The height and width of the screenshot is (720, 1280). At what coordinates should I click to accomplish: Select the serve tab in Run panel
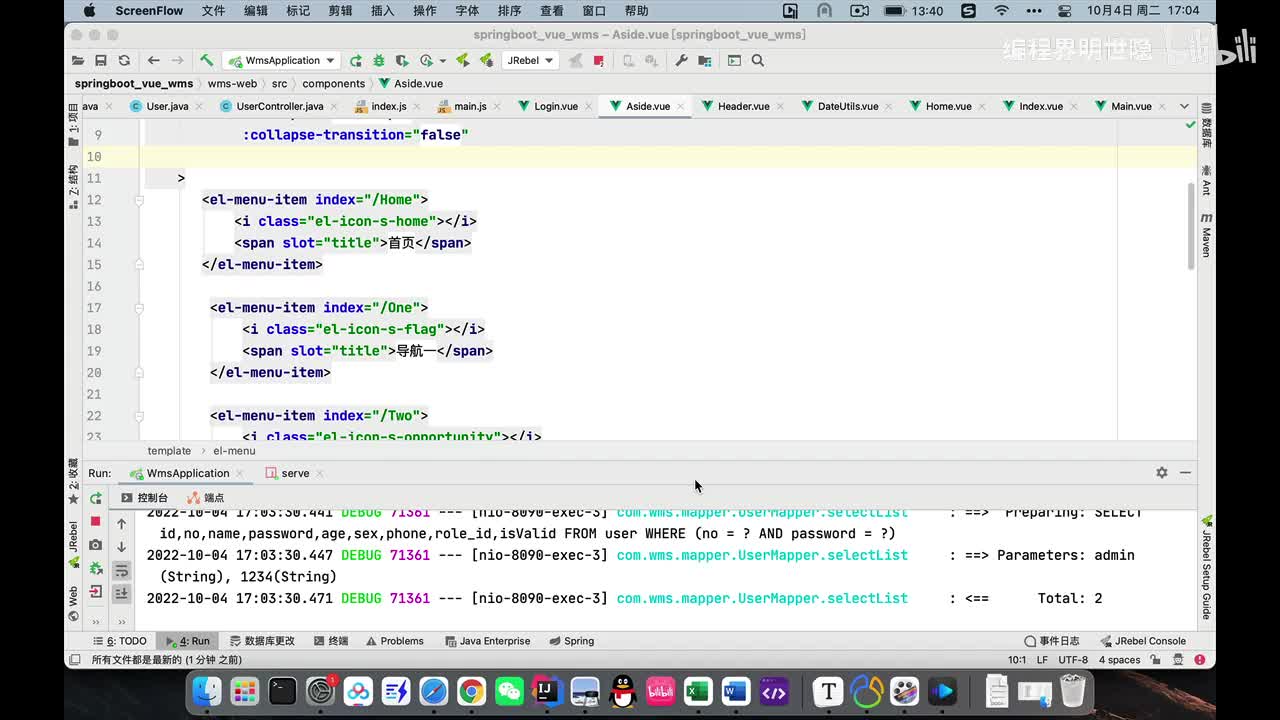294,473
